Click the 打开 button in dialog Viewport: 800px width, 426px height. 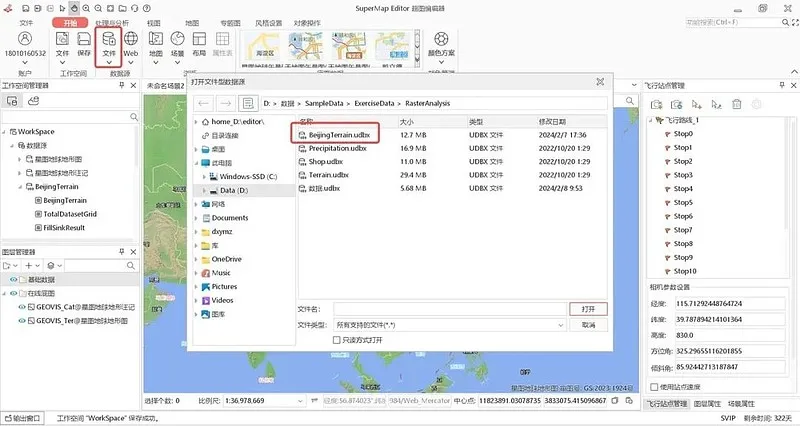588,309
